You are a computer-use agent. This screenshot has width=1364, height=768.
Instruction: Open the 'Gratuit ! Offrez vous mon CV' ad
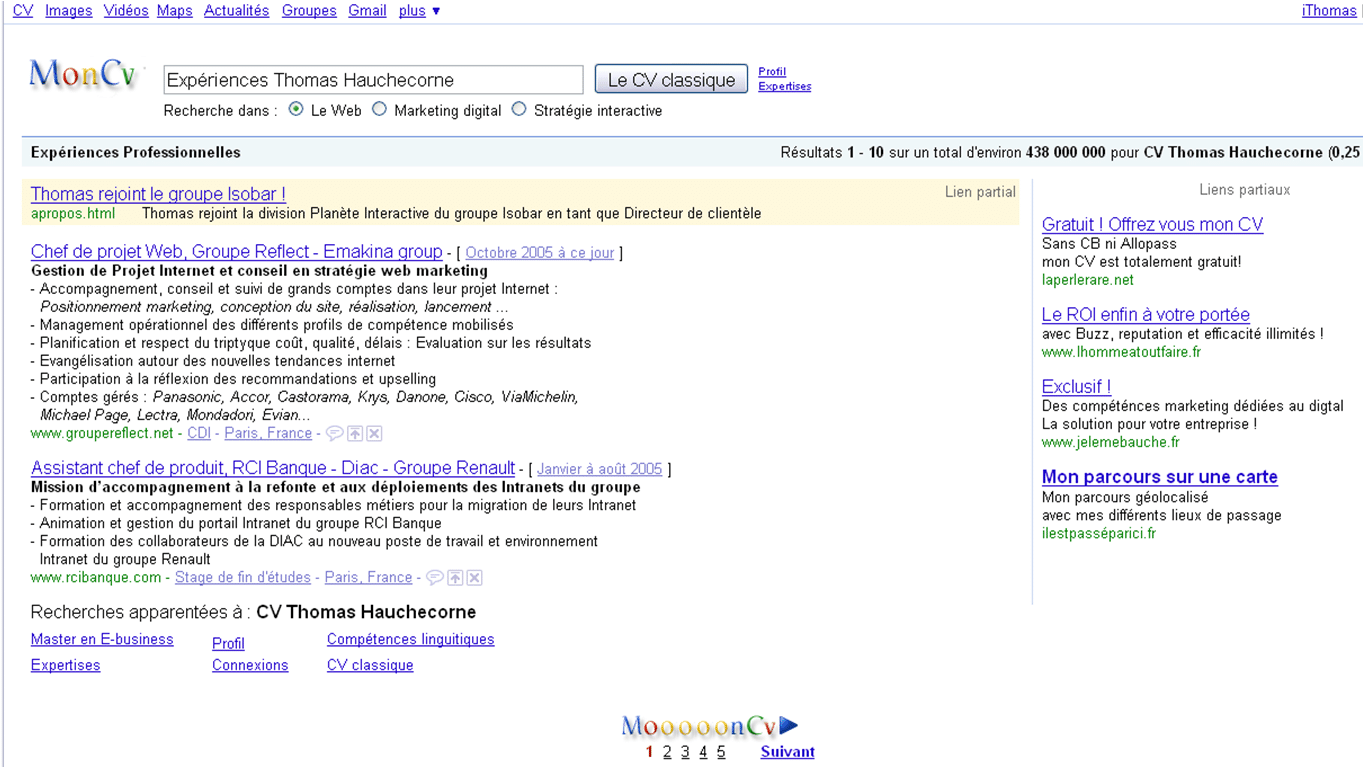[x=1152, y=224]
